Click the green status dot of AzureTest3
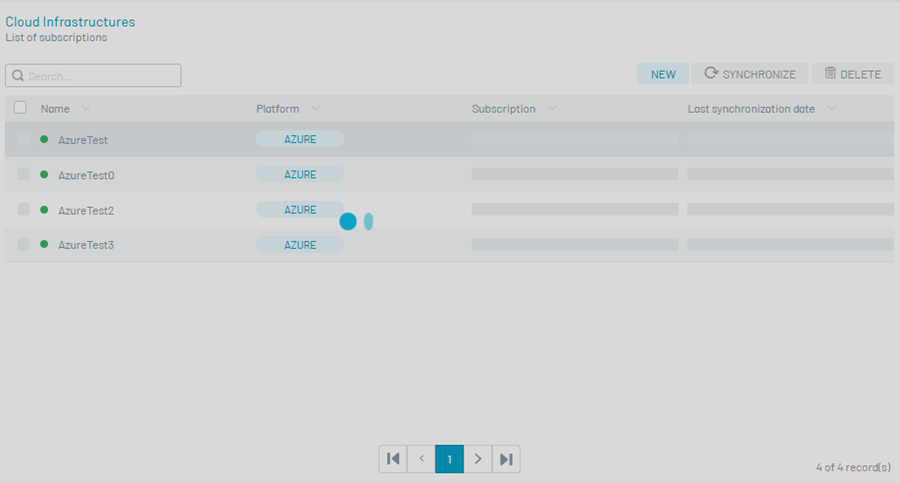 [x=44, y=244]
